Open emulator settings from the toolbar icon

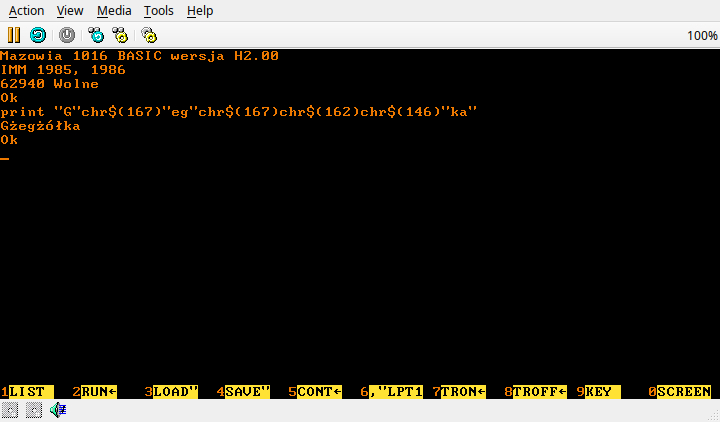(x=149, y=35)
